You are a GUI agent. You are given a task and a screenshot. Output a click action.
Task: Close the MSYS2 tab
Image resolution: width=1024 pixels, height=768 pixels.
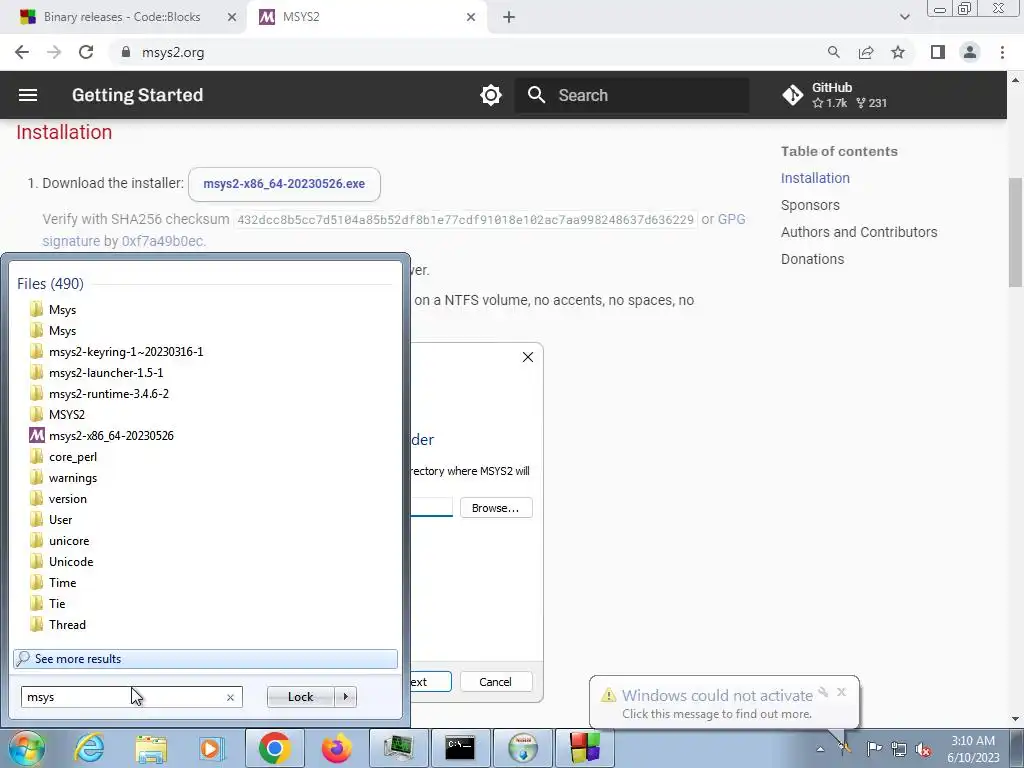(471, 17)
